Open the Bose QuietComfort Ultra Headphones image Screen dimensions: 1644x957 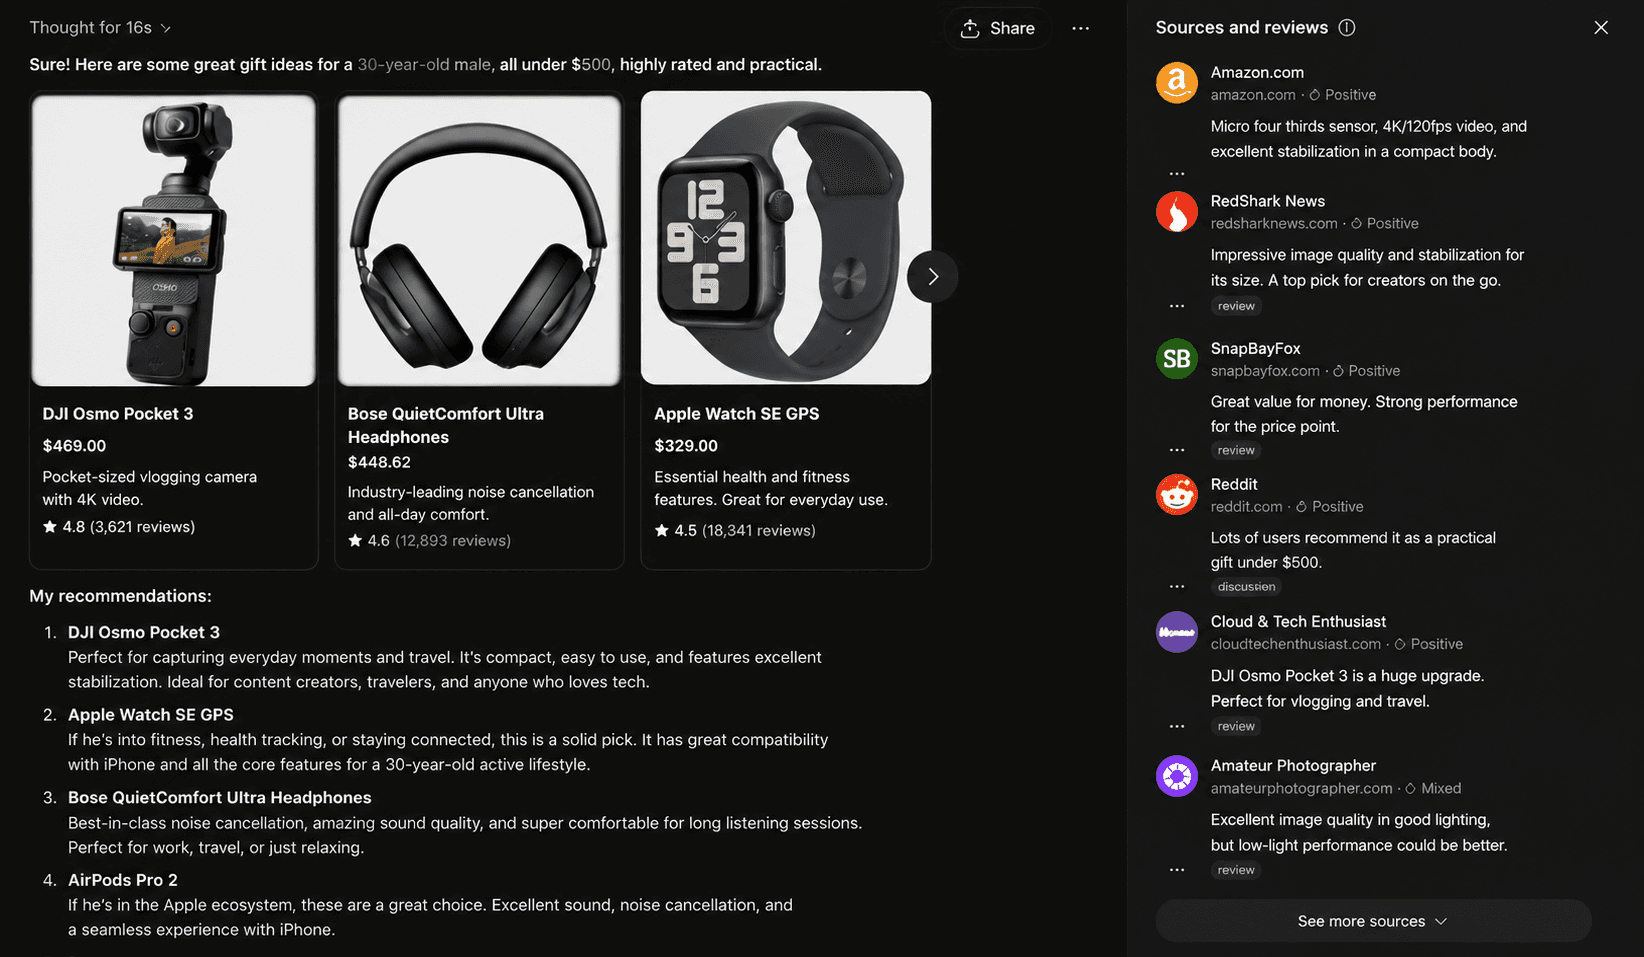tap(479, 240)
